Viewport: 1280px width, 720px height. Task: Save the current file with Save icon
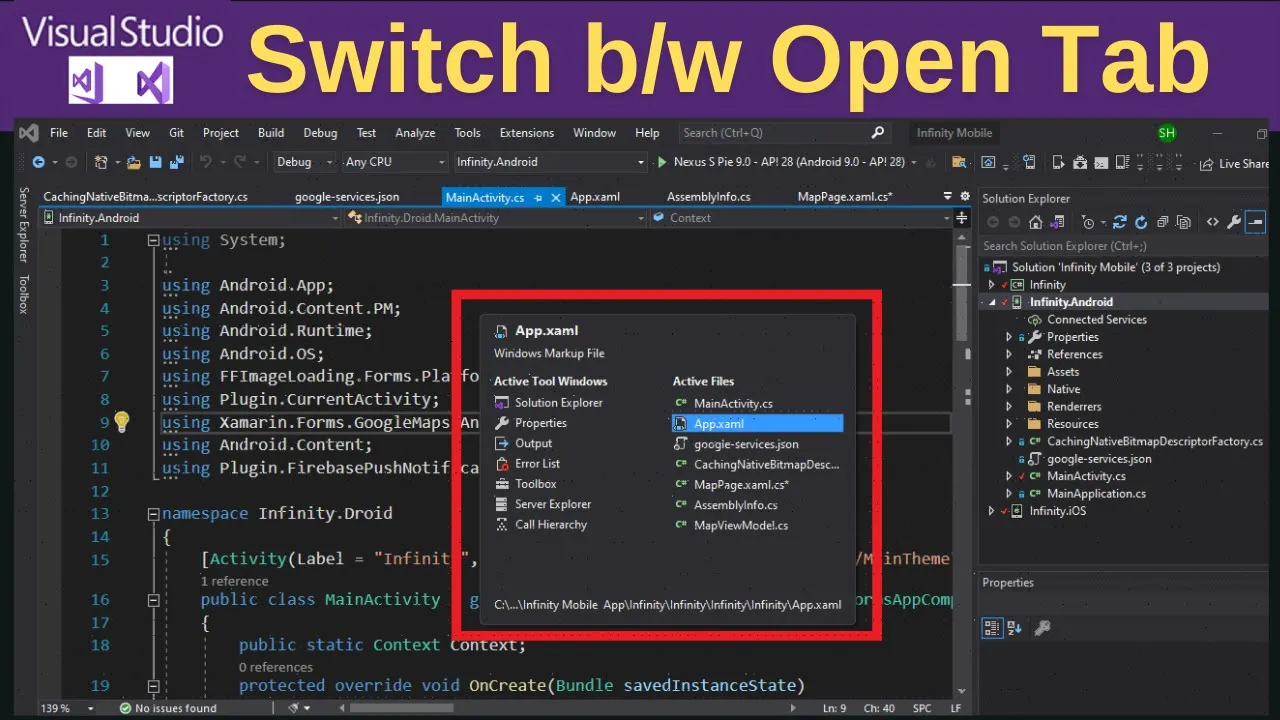[x=156, y=162]
